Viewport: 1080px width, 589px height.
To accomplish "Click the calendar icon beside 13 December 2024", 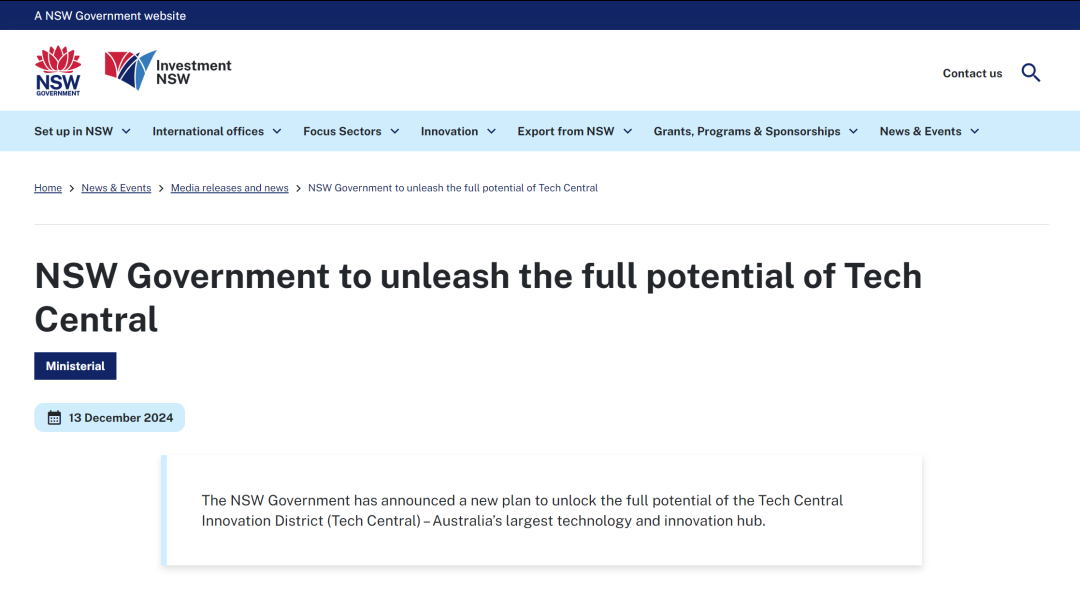I will pos(54,417).
